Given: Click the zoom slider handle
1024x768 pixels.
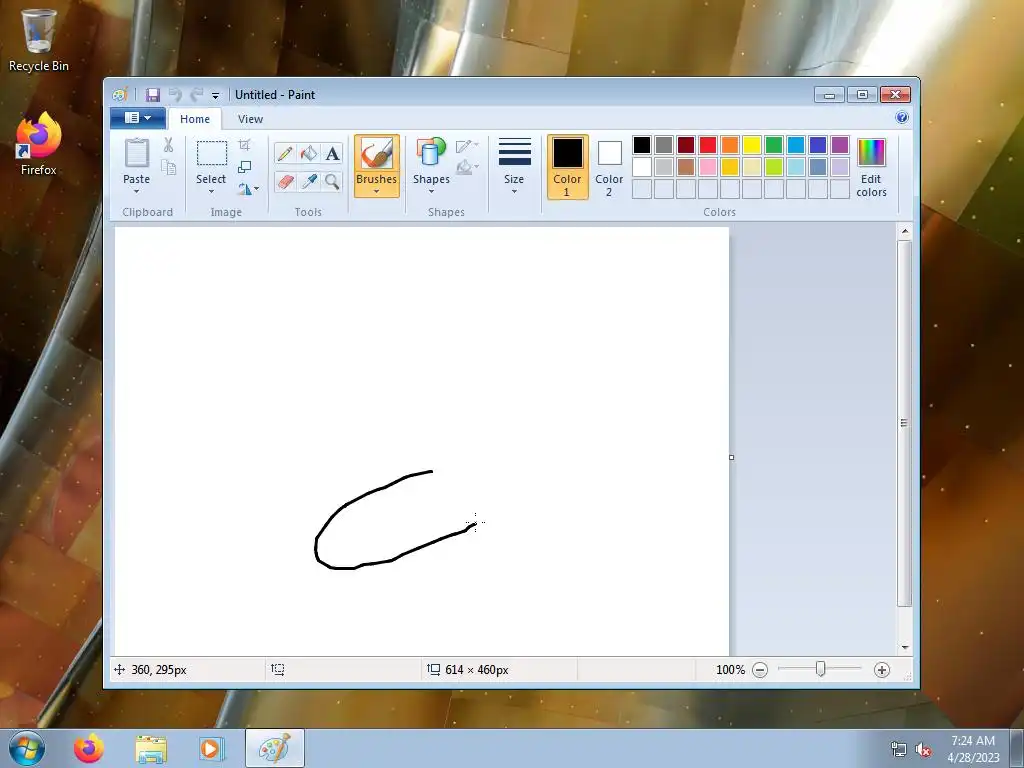Looking at the screenshot, I should click(820, 669).
